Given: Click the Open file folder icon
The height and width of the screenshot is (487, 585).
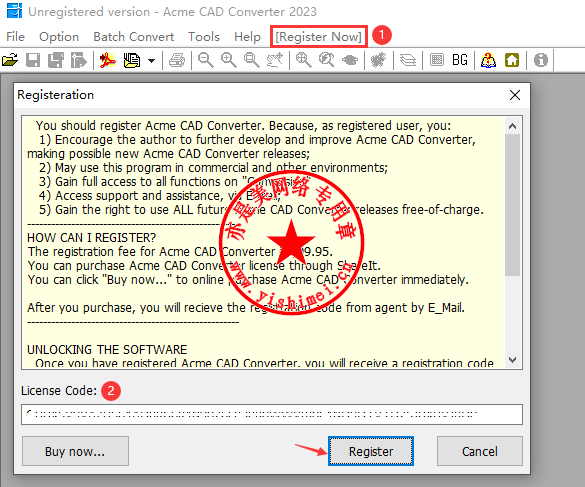Looking at the screenshot, I should (10, 60).
